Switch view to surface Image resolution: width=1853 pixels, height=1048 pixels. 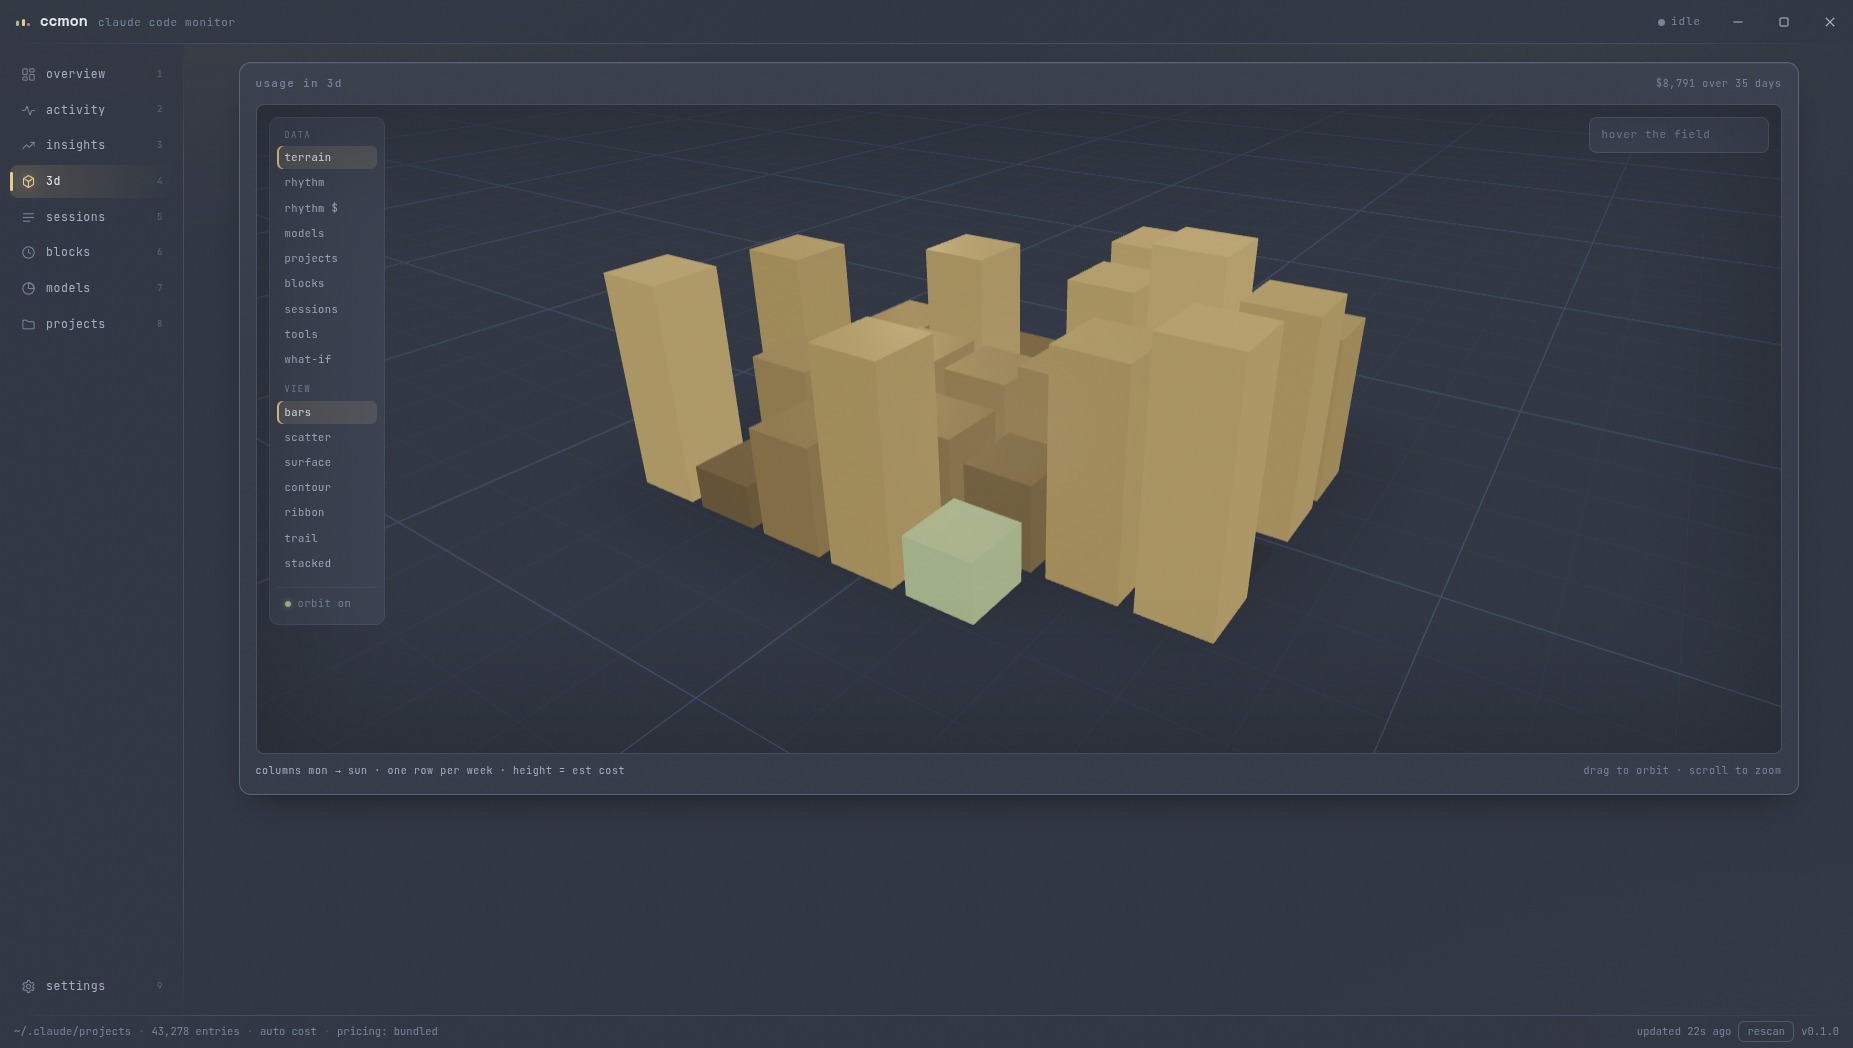327,462
